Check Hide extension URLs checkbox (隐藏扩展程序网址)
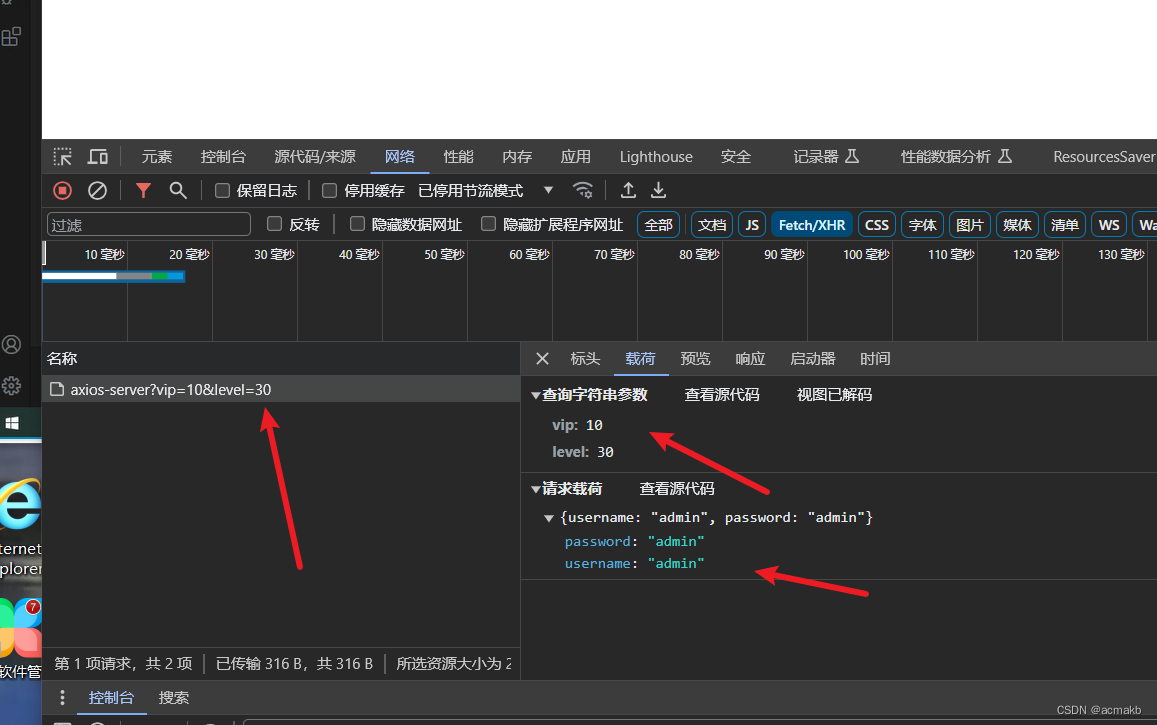The width and height of the screenshot is (1157, 725). [x=488, y=224]
